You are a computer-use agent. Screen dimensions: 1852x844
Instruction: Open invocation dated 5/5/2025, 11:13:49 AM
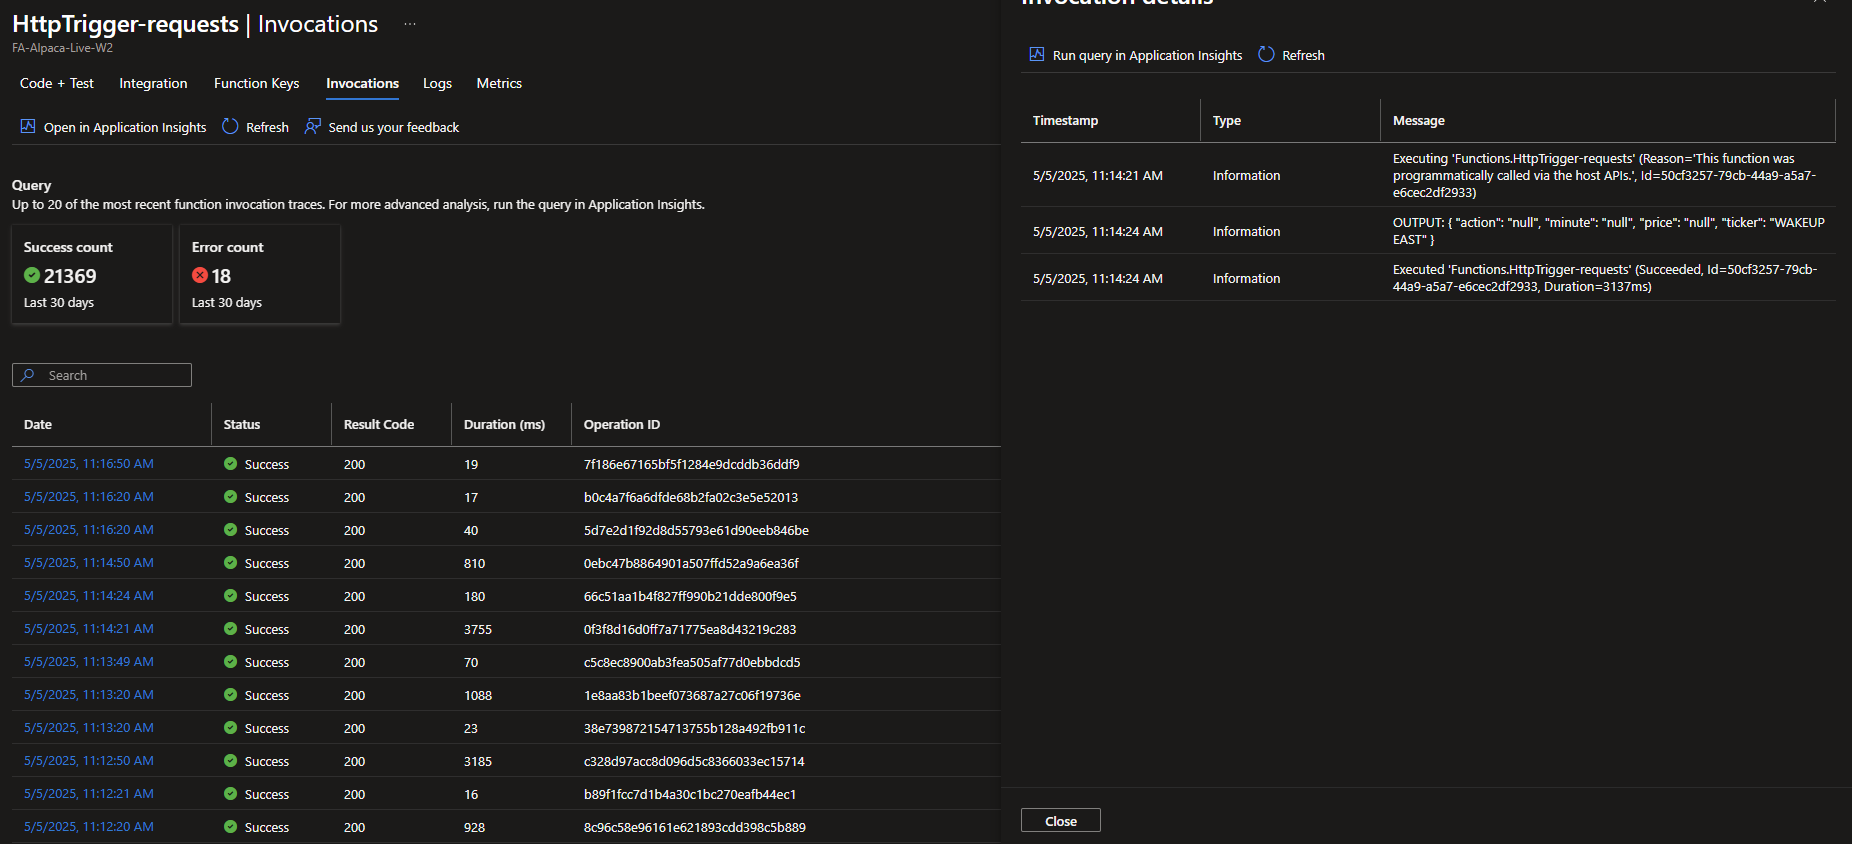coord(89,662)
